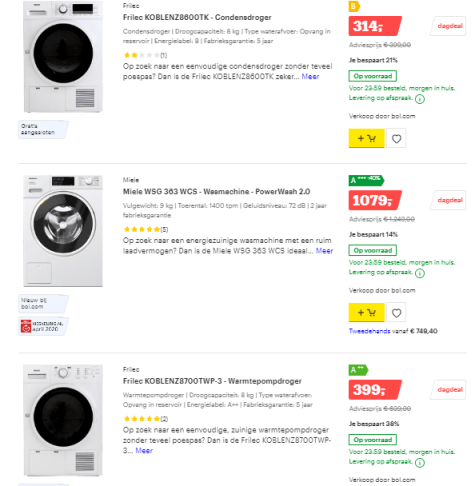The width and height of the screenshot is (475, 486).
Task: Open Frilec KOBLENZ8600TK - Condensdroger title link
Action: click(x=197, y=17)
